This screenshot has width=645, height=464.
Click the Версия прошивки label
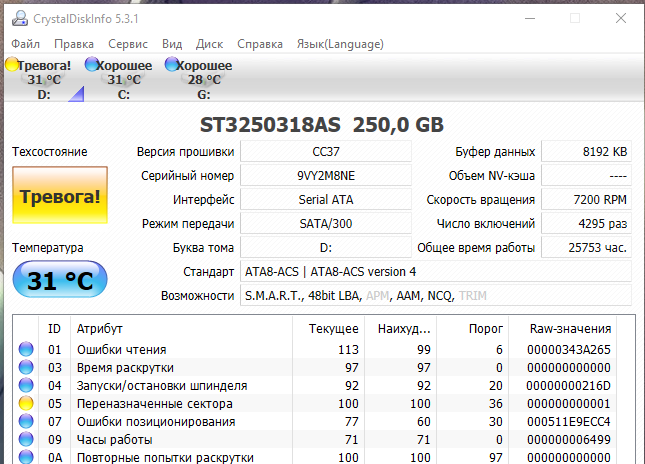[186, 152]
